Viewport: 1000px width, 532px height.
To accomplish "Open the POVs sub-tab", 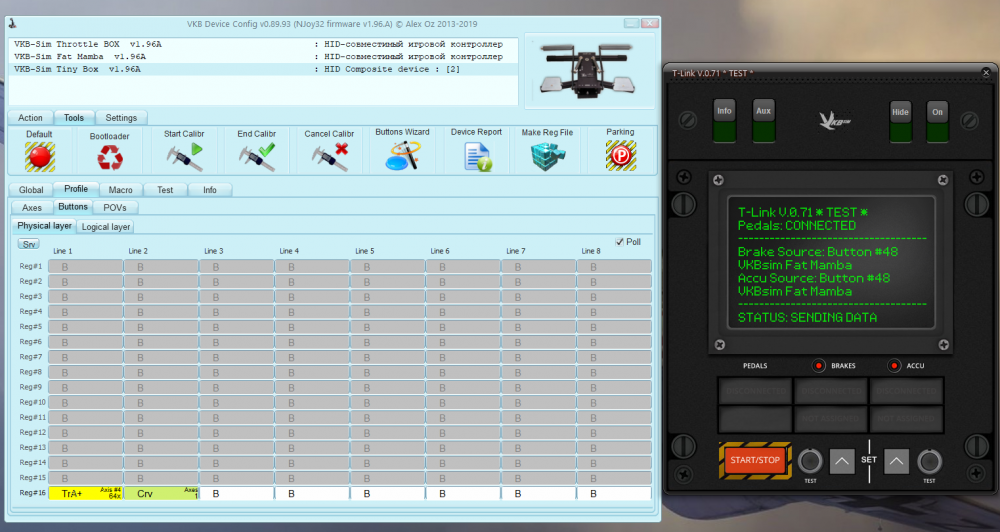I will [115, 208].
